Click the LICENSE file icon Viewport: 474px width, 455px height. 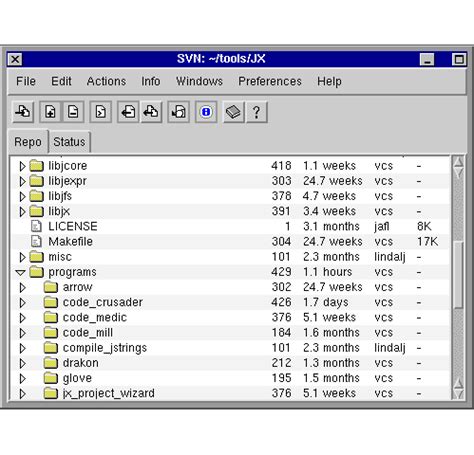[x=36, y=226]
